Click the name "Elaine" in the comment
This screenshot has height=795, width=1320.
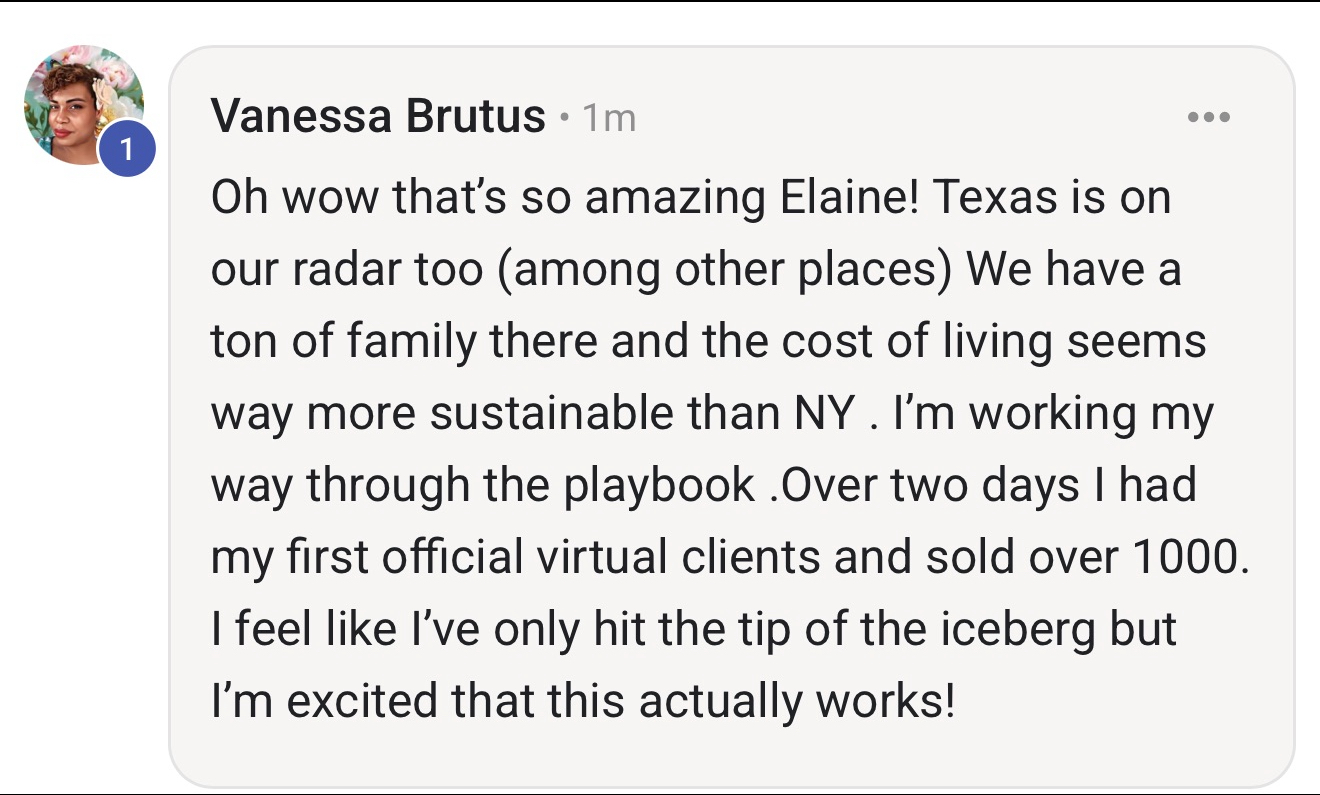851,199
